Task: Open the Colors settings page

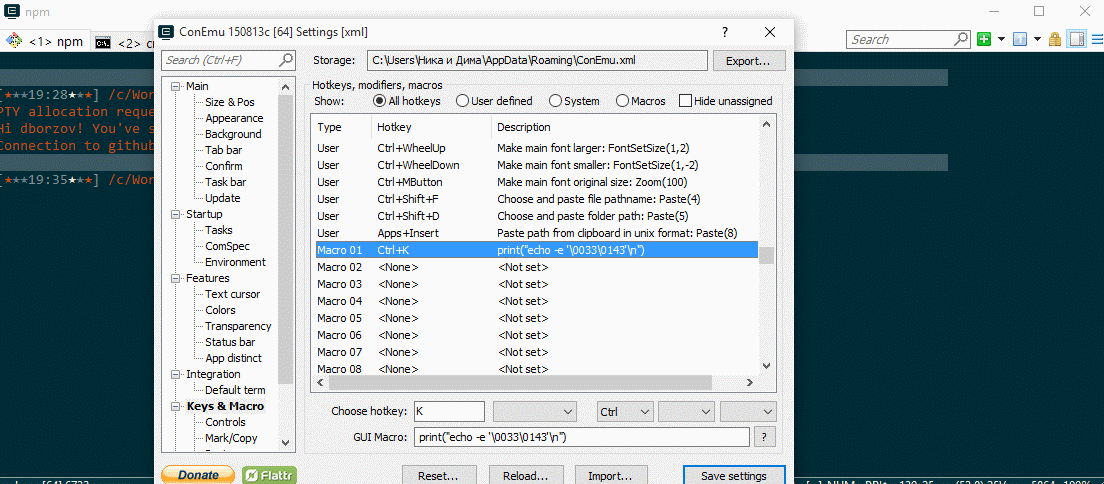Action: 220,310
